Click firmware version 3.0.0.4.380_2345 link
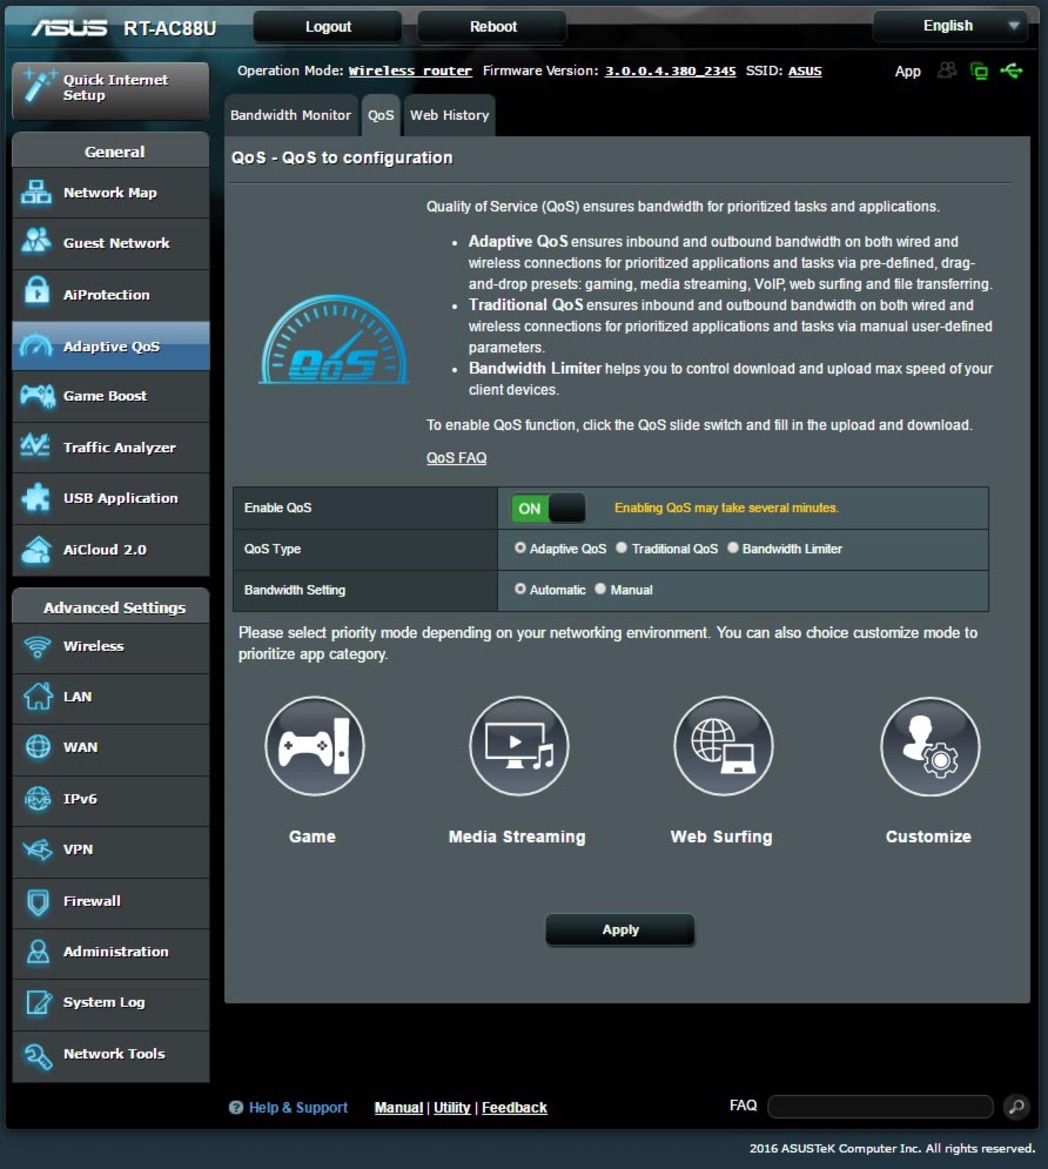The width and height of the screenshot is (1048, 1169). (x=670, y=71)
